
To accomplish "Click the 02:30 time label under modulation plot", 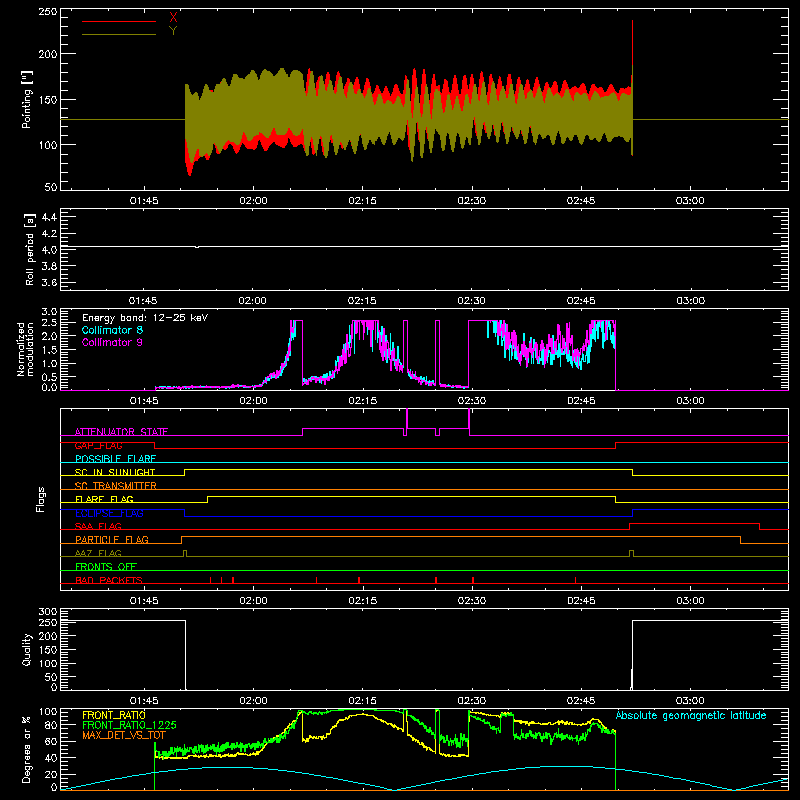I will (x=471, y=401).
